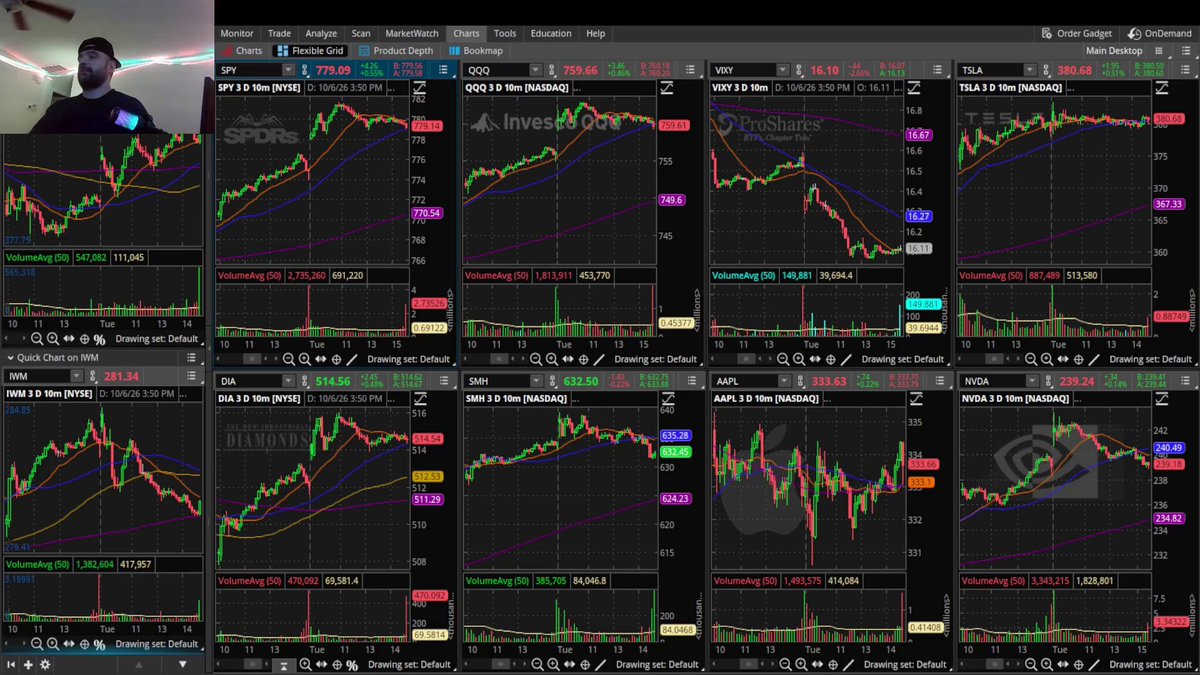This screenshot has width=1200, height=675.
Task: Select the pan tool under the QQQ chart
Action: point(567,359)
